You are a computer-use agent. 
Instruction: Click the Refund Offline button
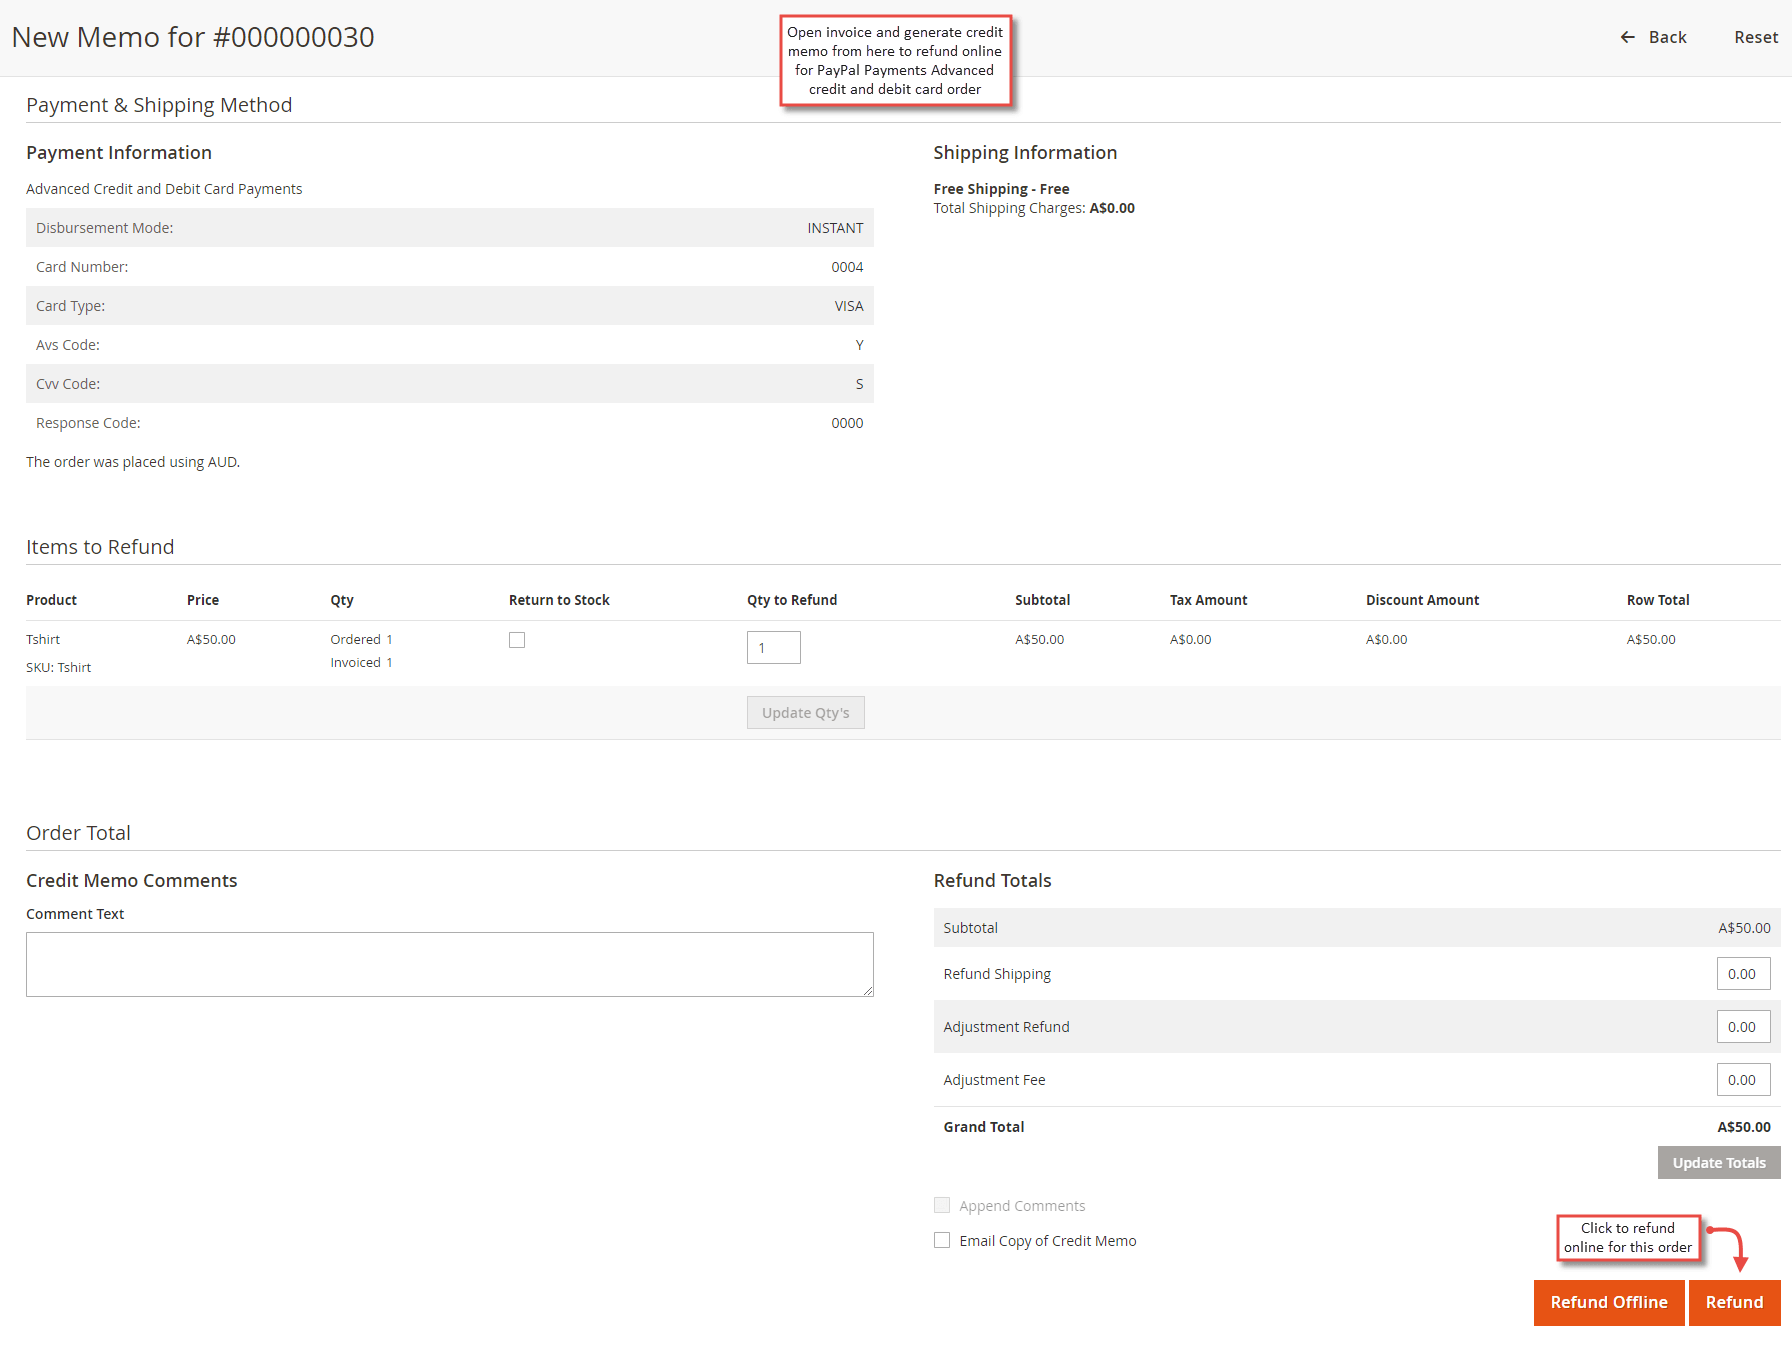tap(1609, 1302)
